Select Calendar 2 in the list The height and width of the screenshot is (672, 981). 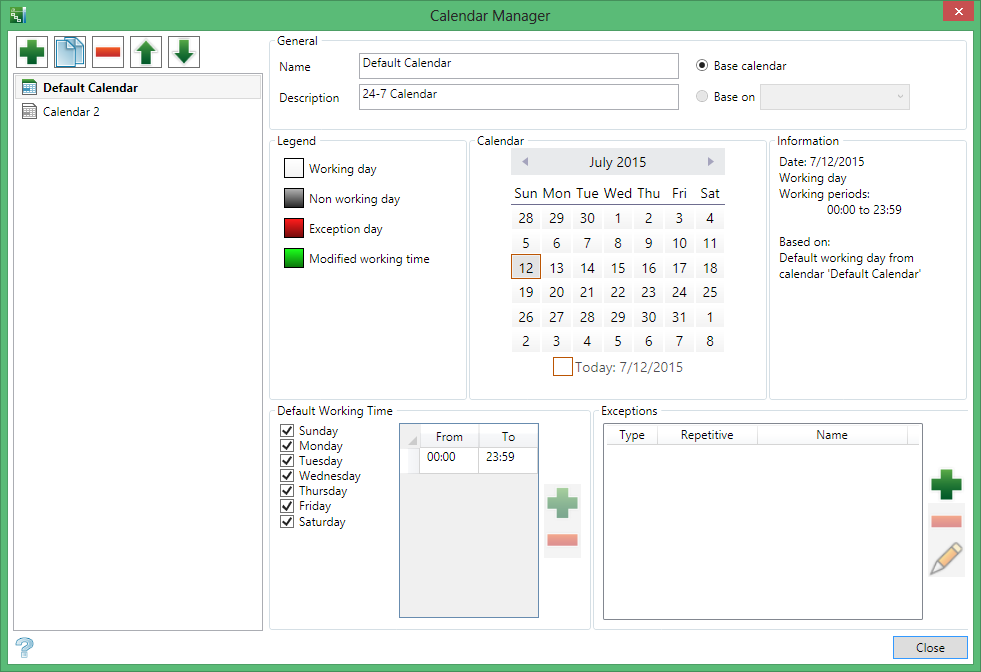(x=71, y=112)
